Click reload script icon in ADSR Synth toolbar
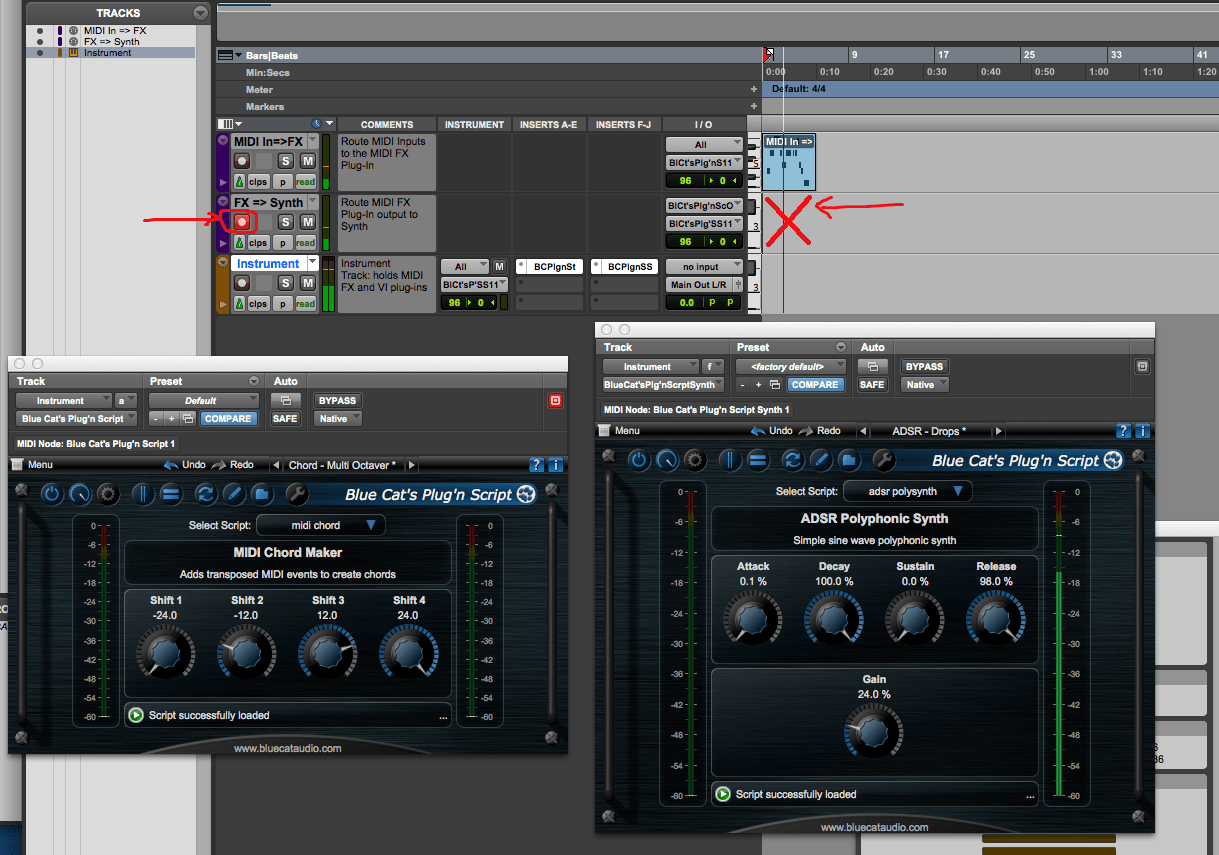Image resolution: width=1219 pixels, height=855 pixels. (793, 459)
